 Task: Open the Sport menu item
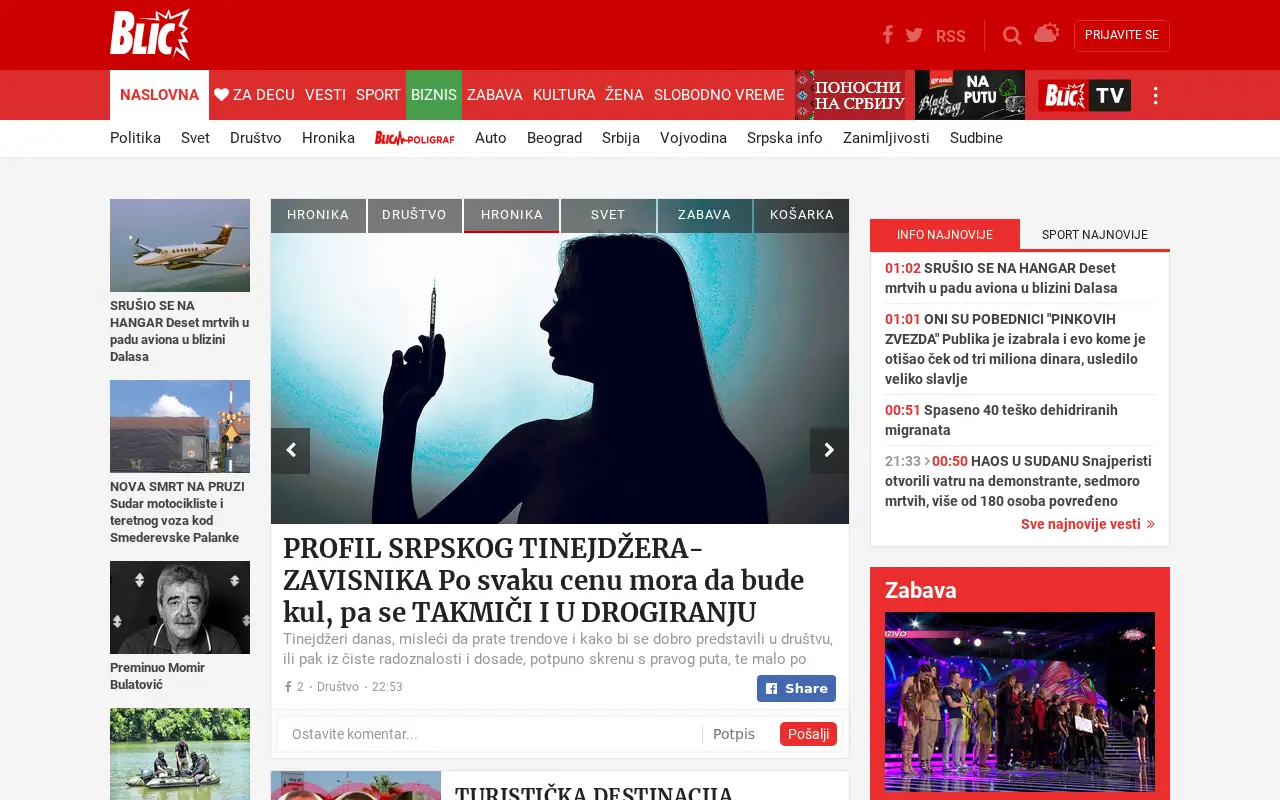(x=378, y=95)
